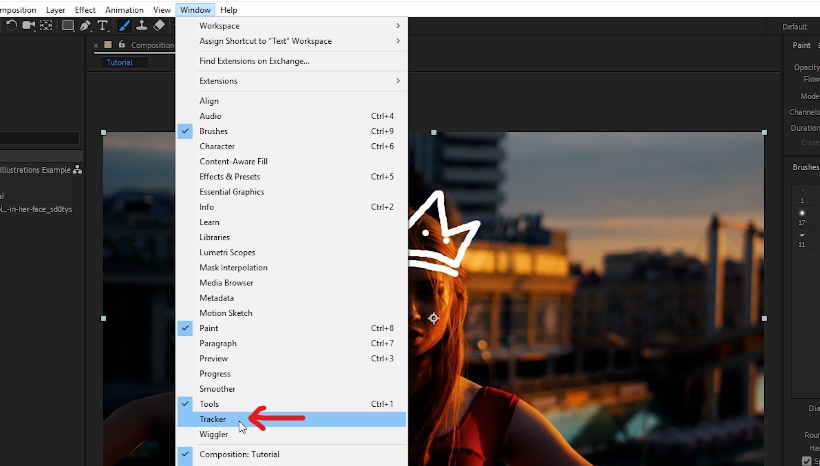Select the size 1 brush preset
This screenshot has height=466, width=820.
tap(802, 196)
